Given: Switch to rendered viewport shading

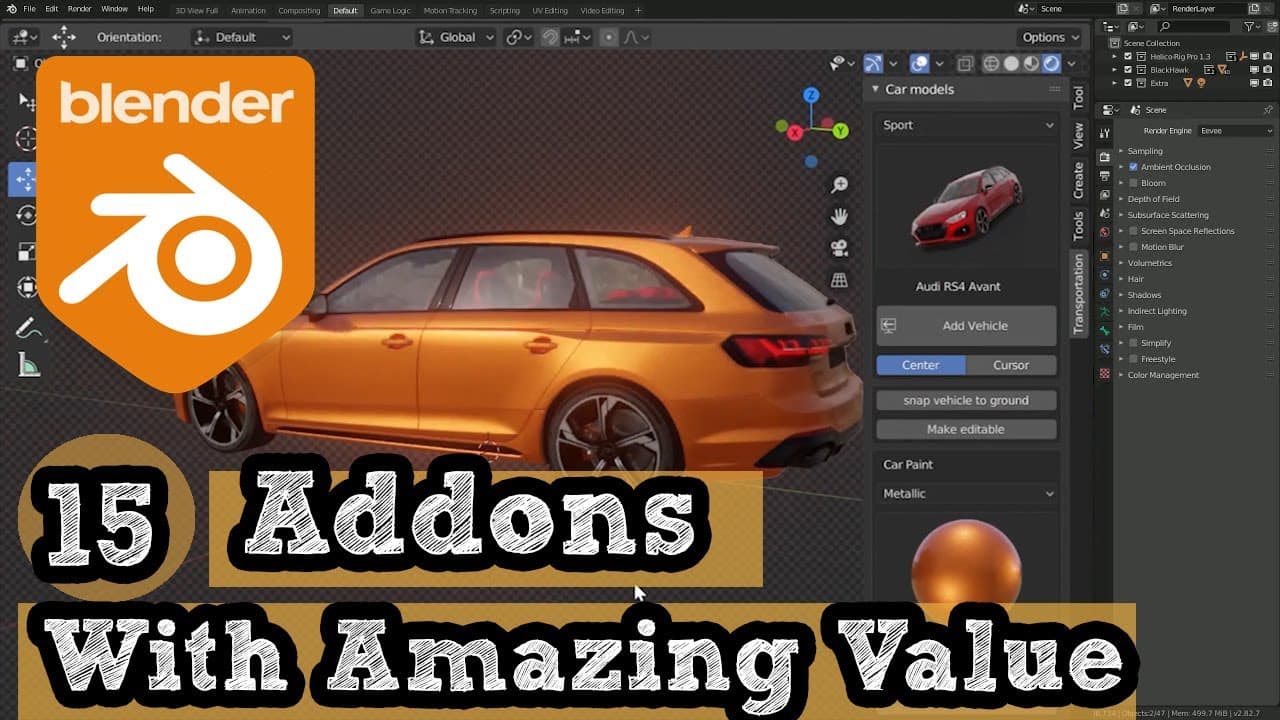Looking at the screenshot, I should pyautogui.click(x=1051, y=64).
